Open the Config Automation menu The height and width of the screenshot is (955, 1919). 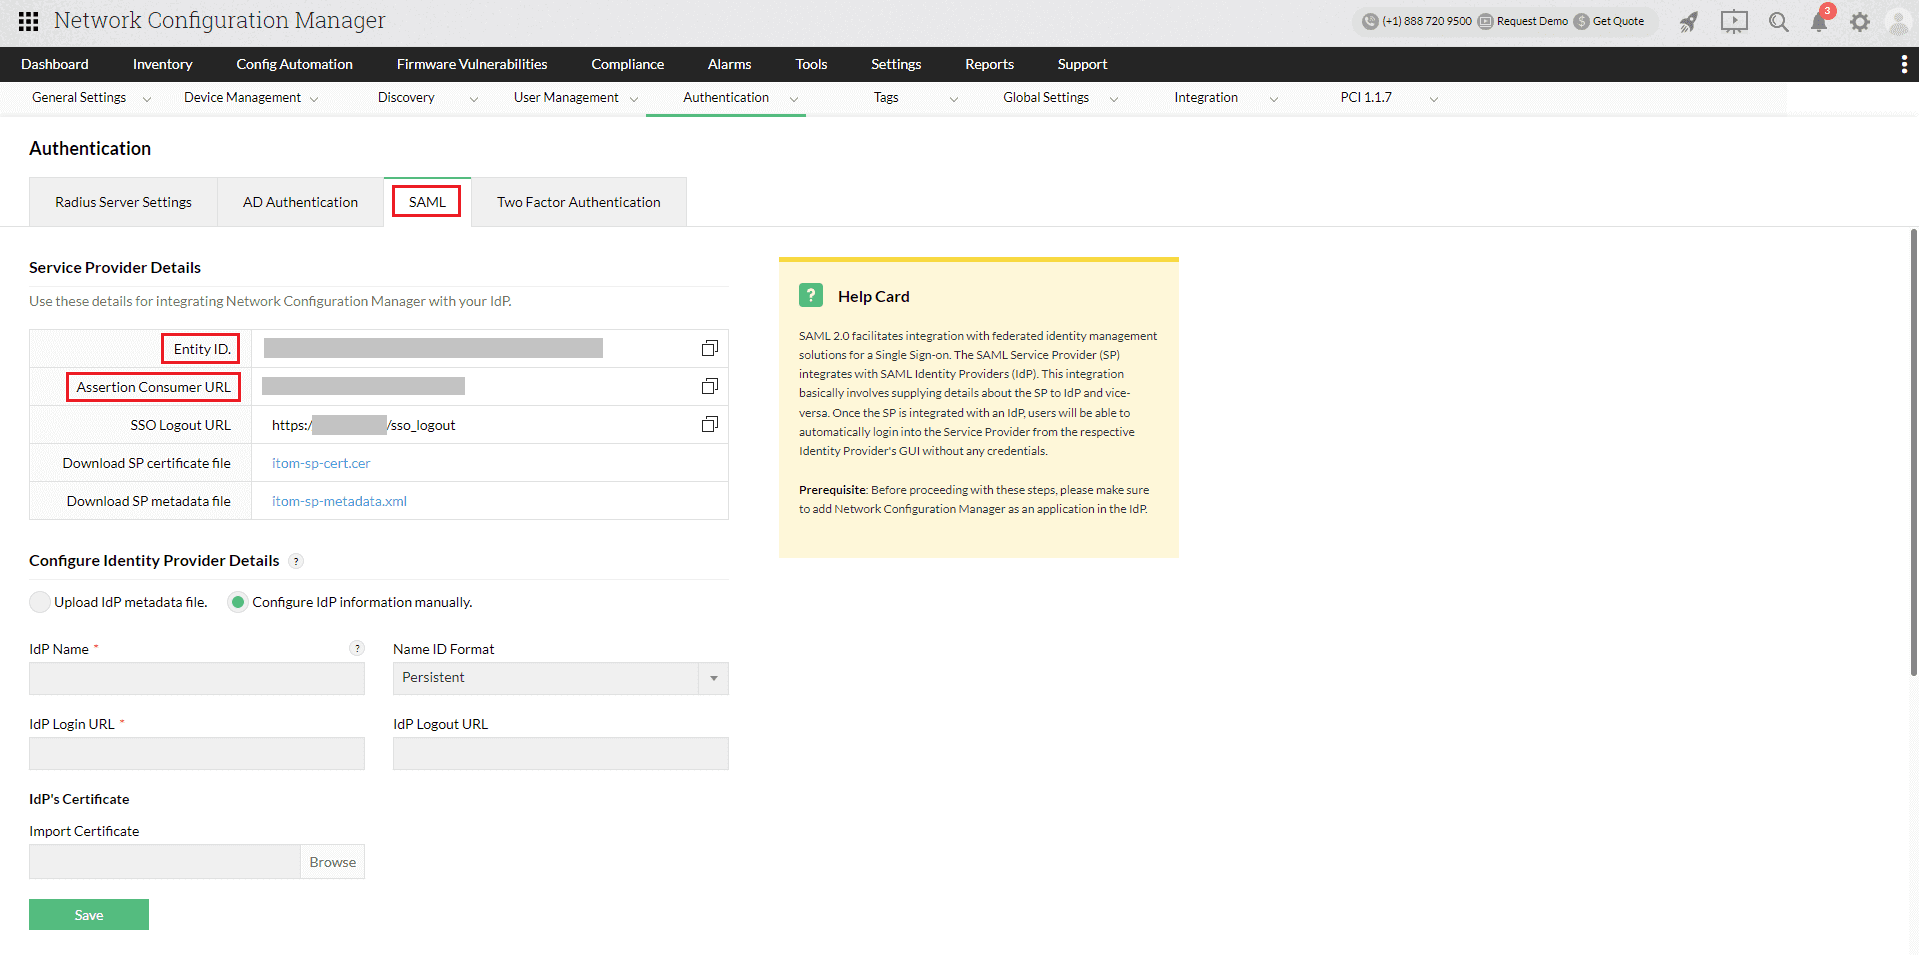(295, 64)
